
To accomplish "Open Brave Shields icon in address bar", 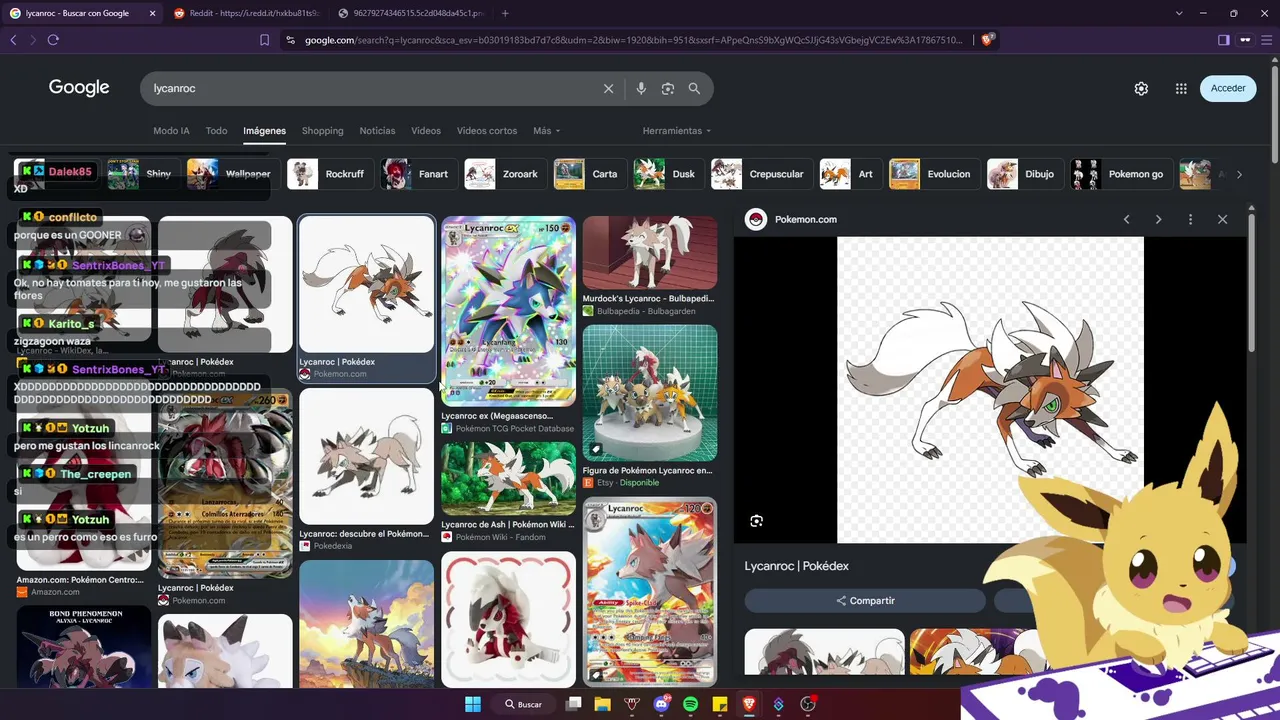I will pos(987,40).
